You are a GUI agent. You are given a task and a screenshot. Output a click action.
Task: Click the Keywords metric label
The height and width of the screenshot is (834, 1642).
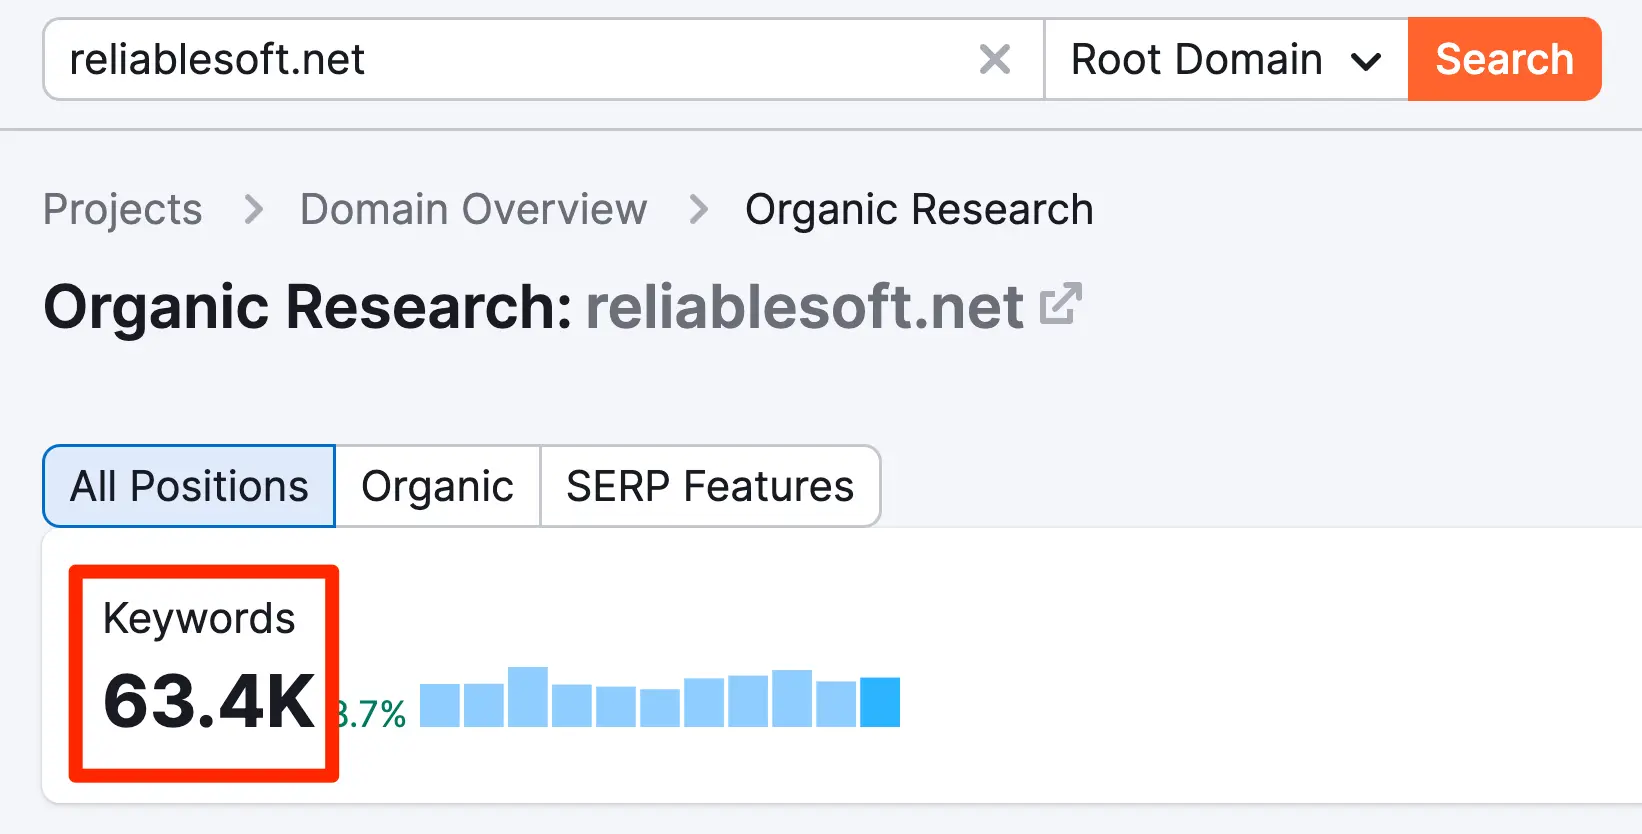(x=199, y=619)
